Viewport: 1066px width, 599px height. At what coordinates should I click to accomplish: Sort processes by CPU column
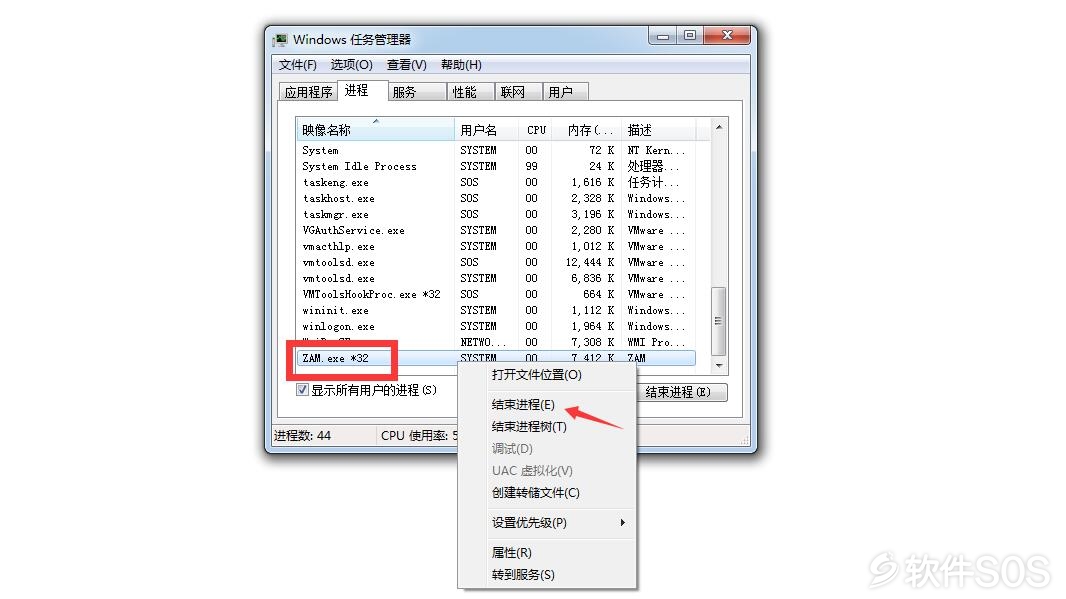[536, 130]
